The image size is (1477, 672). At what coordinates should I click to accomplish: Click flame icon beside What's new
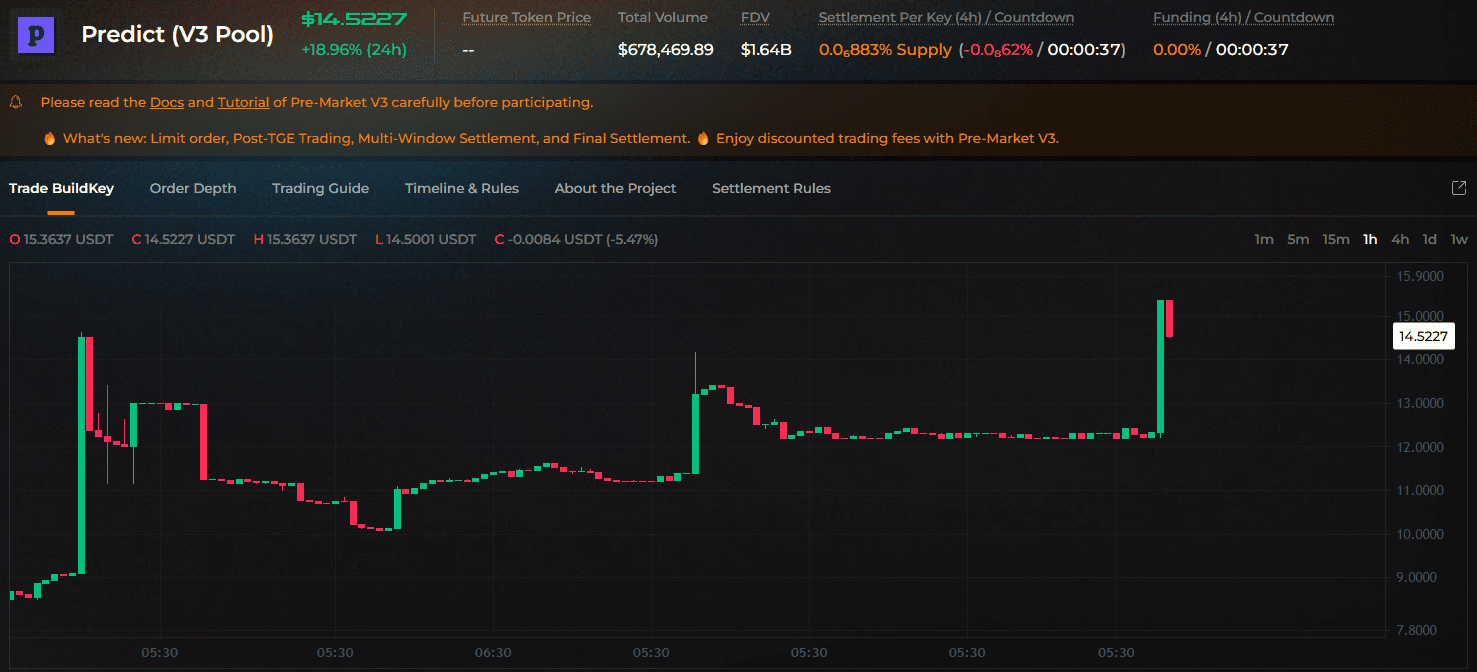point(49,139)
